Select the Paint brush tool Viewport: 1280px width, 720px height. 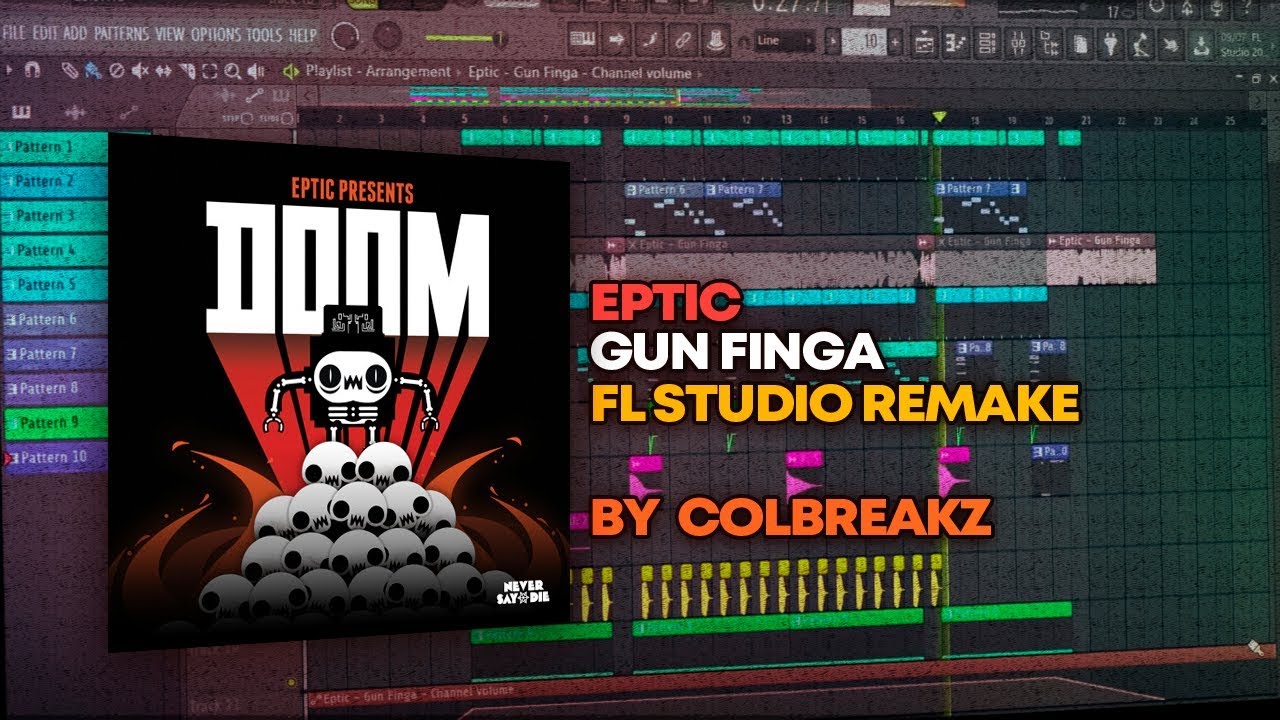93,70
